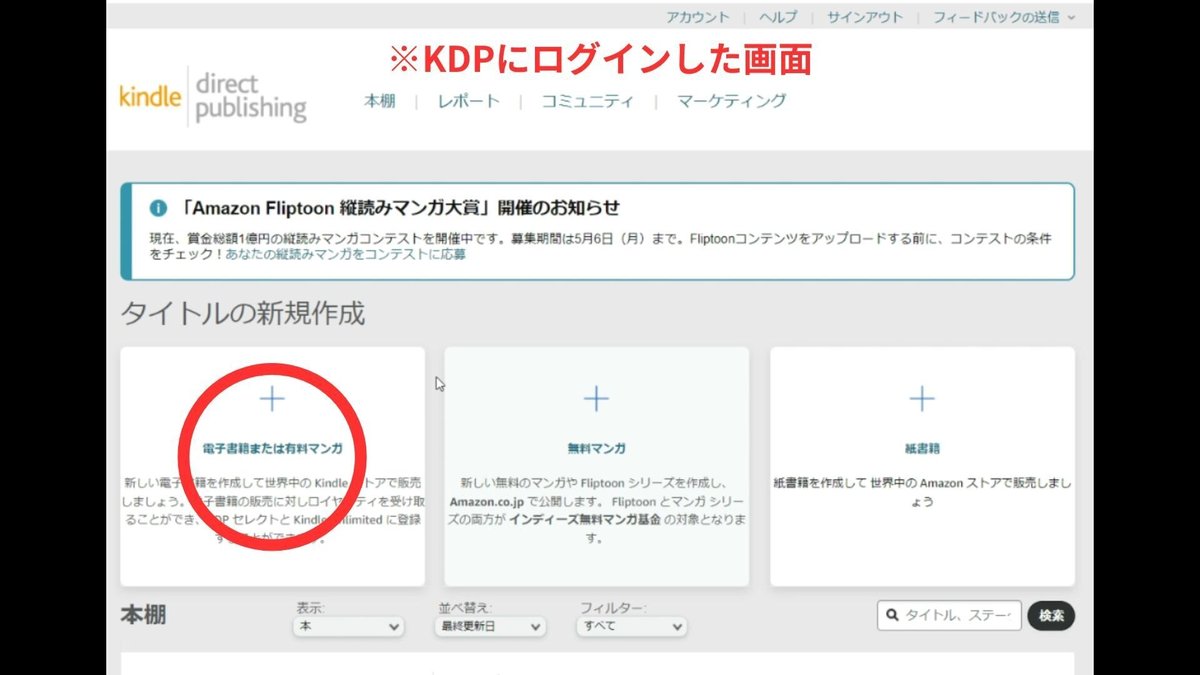1200x675 pixels.
Task: Click the info icon in the Fliptoon notice
Action: coord(158,208)
